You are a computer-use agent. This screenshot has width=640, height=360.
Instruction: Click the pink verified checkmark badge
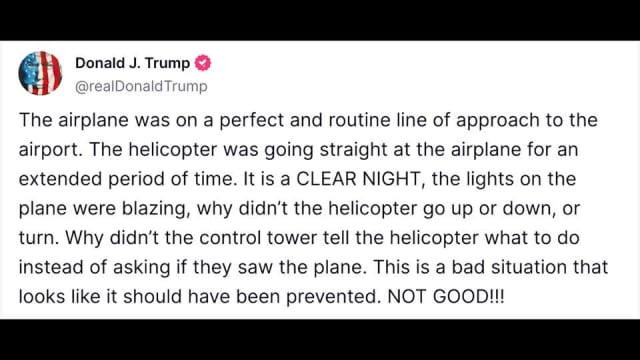point(202,63)
